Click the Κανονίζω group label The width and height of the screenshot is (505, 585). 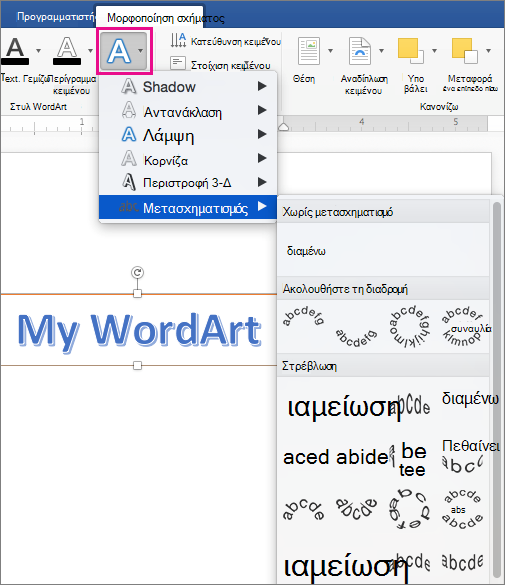(x=439, y=107)
